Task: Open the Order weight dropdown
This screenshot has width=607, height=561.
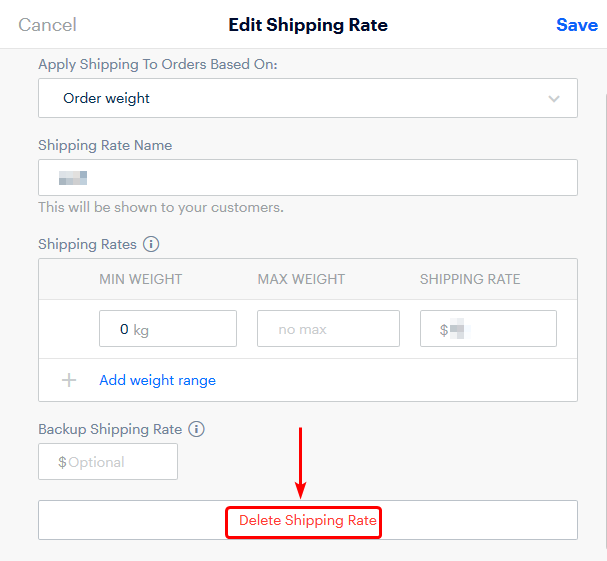Action: pos(308,98)
